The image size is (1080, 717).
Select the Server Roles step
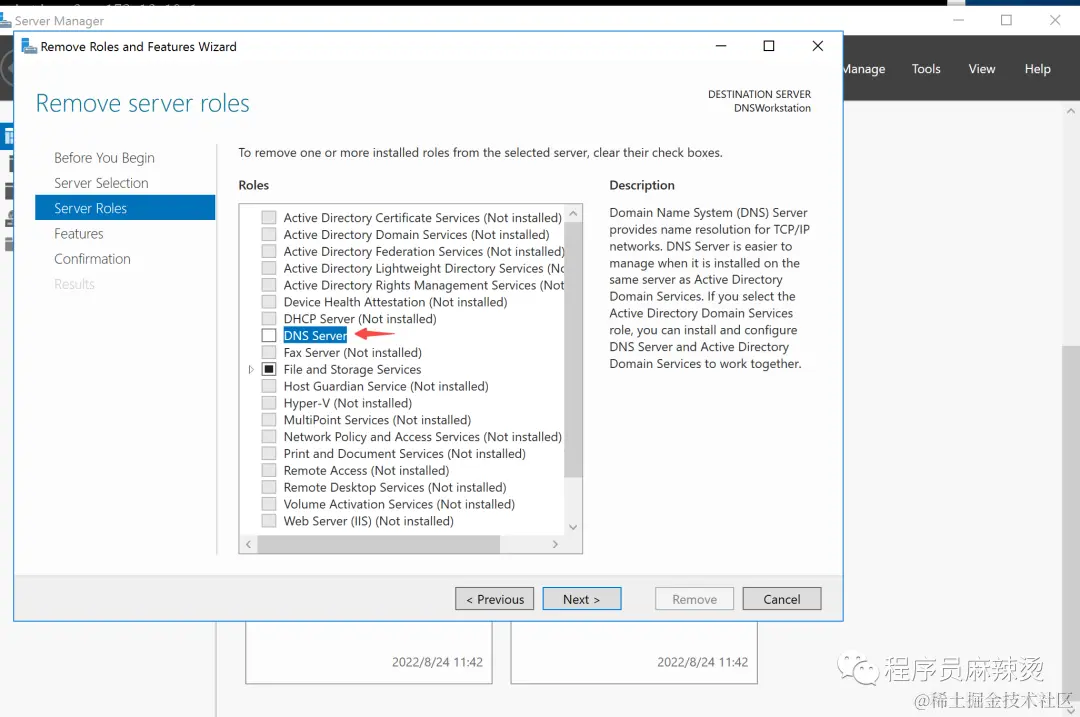tap(125, 208)
